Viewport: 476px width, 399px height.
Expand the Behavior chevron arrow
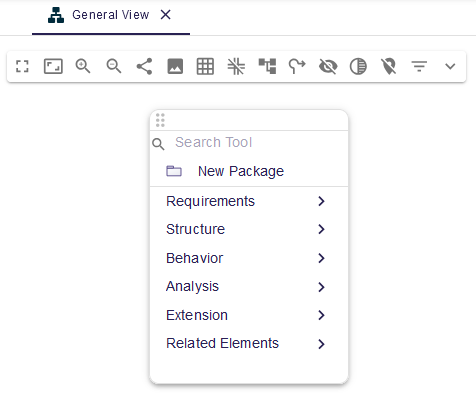pos(321,258)
